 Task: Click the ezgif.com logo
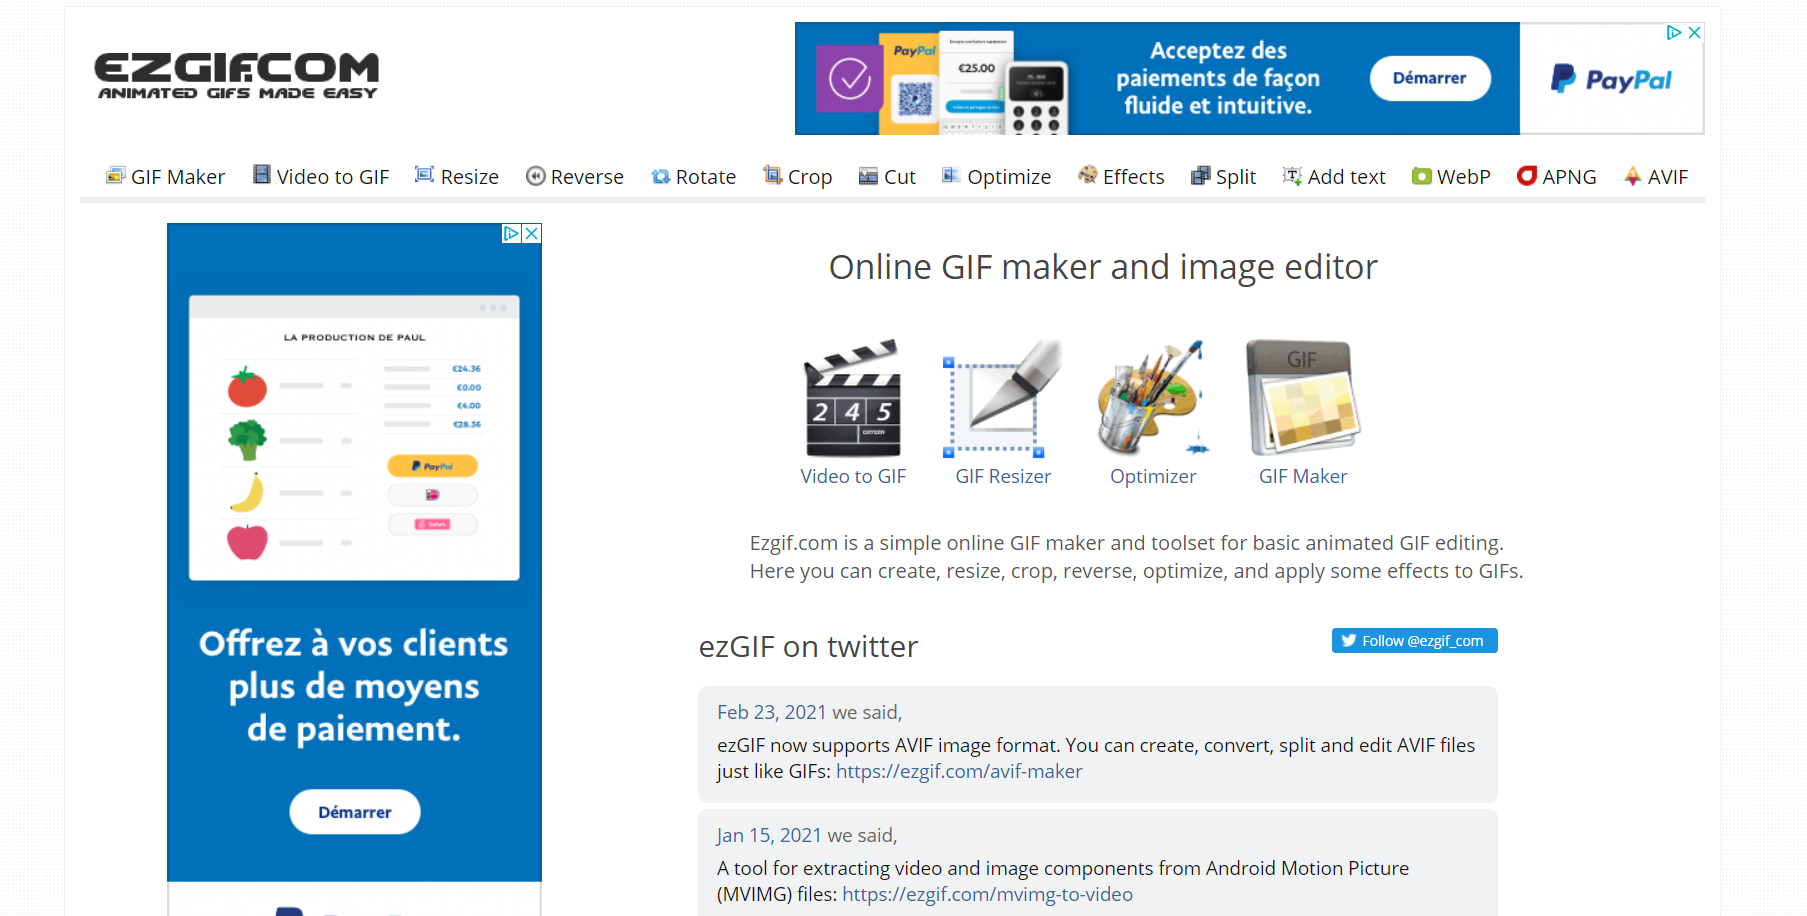pyautogui.click(x=237, y=76)
